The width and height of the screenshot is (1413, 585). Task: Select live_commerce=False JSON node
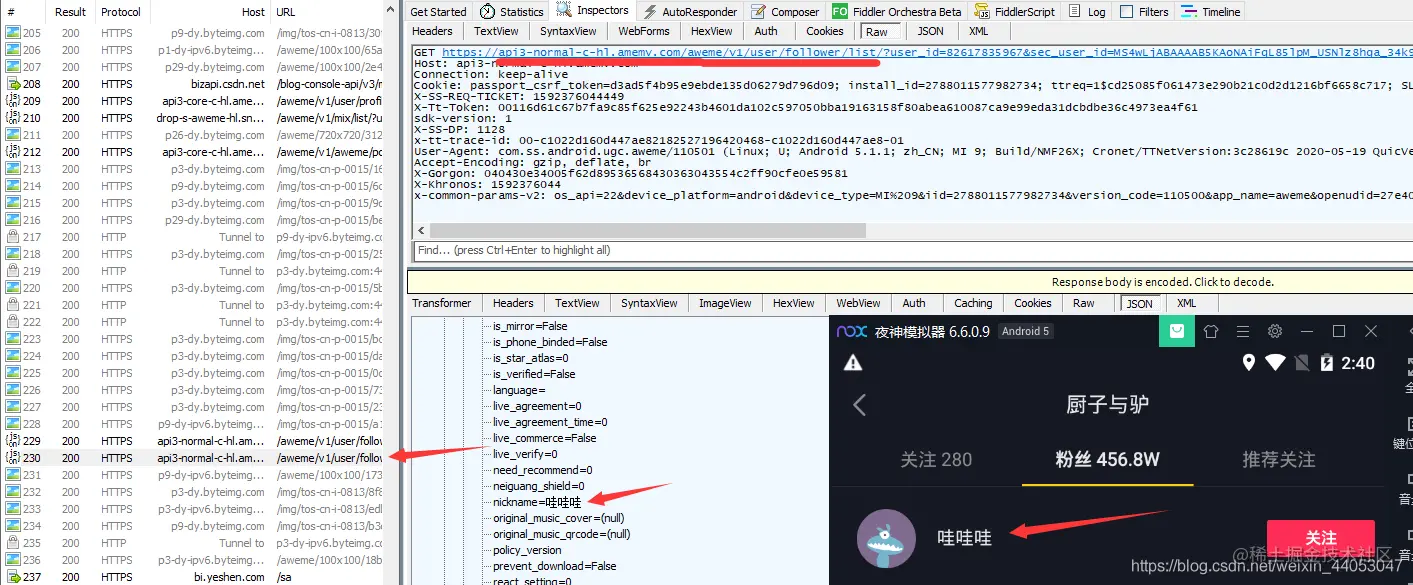point(544,438)
